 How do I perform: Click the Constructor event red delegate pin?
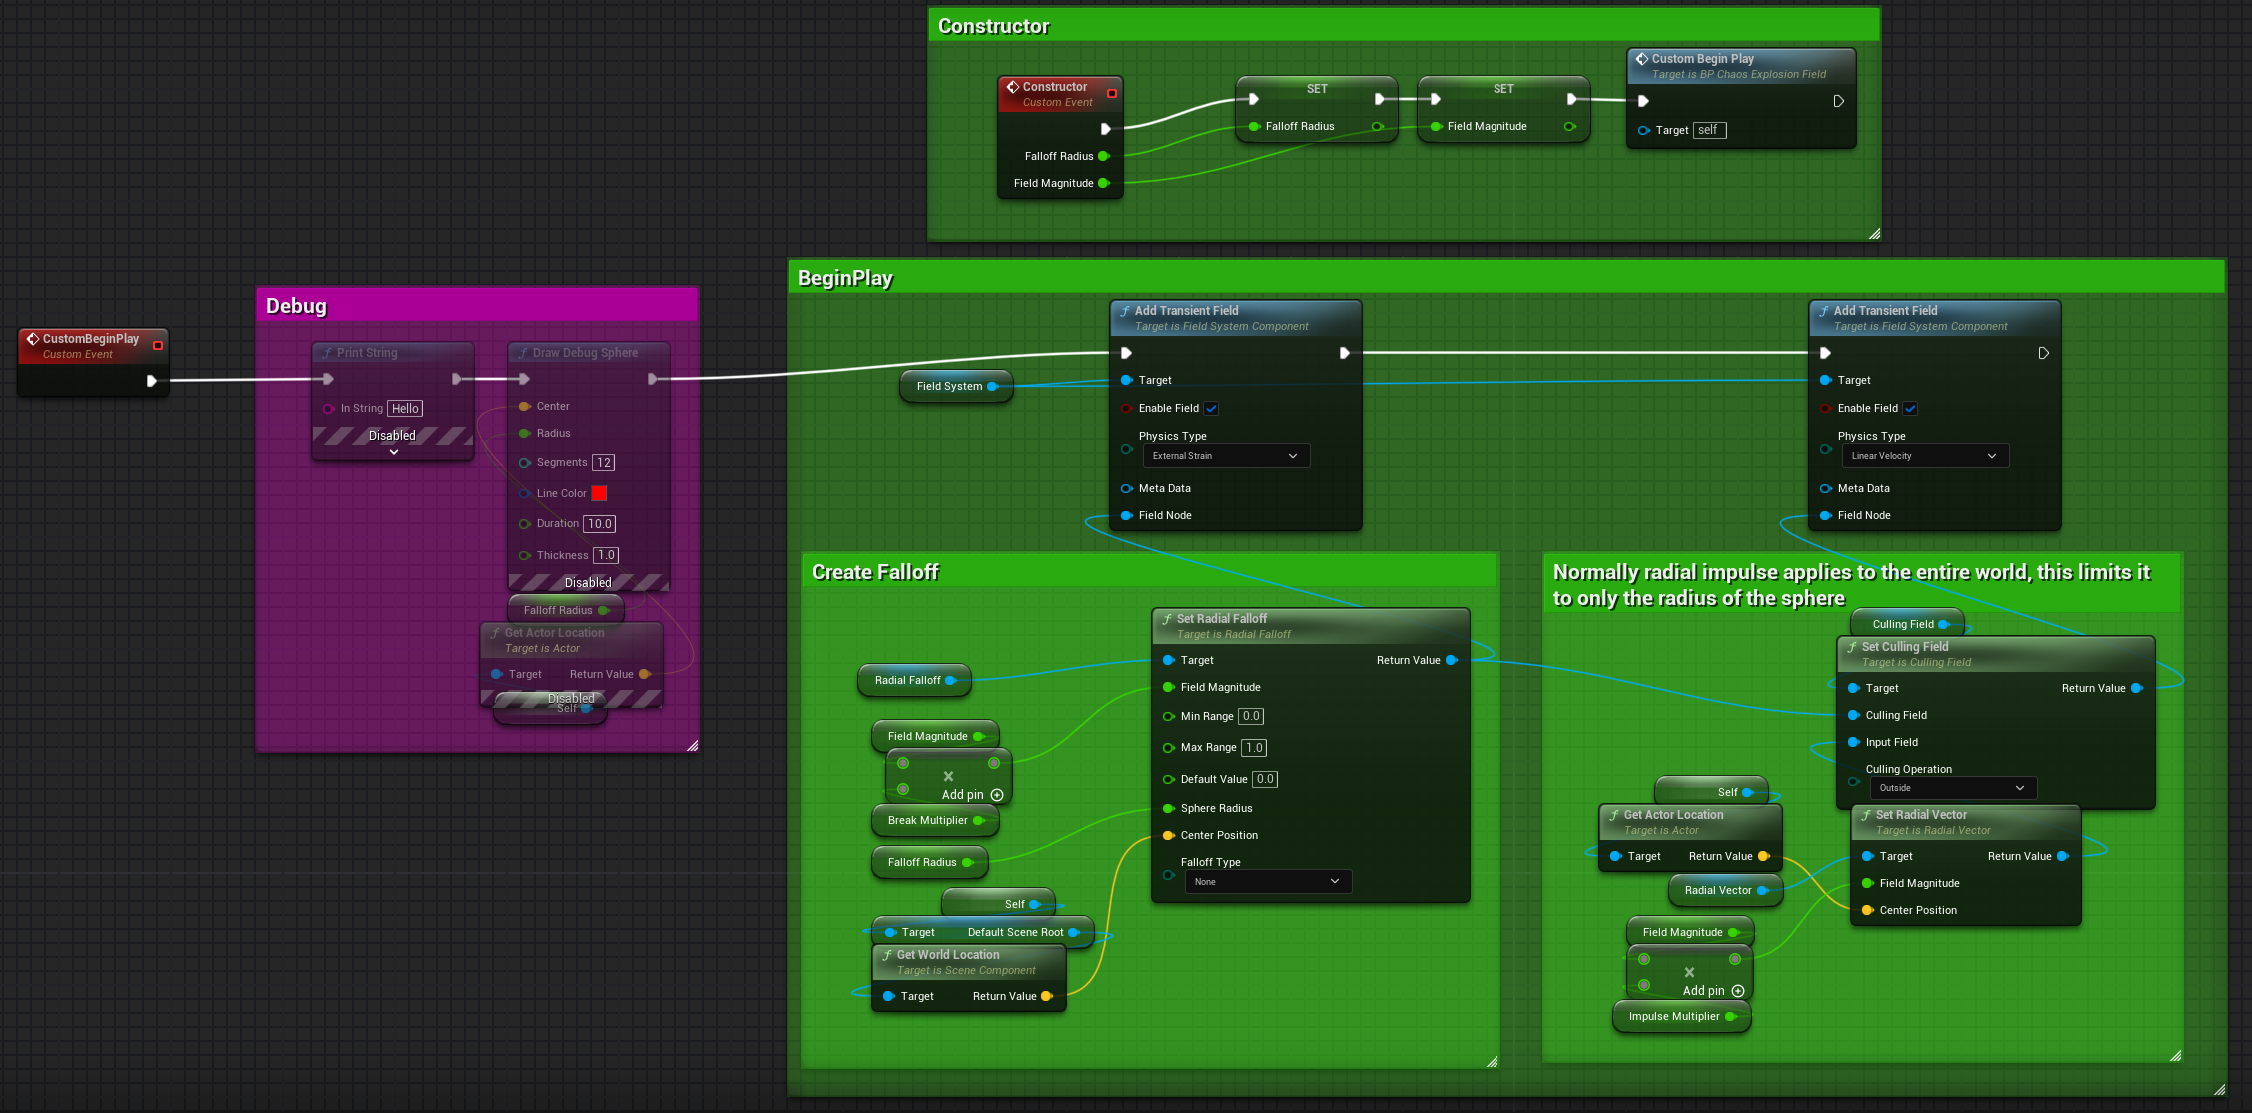pyautogui.click(x=1112, y=93)
